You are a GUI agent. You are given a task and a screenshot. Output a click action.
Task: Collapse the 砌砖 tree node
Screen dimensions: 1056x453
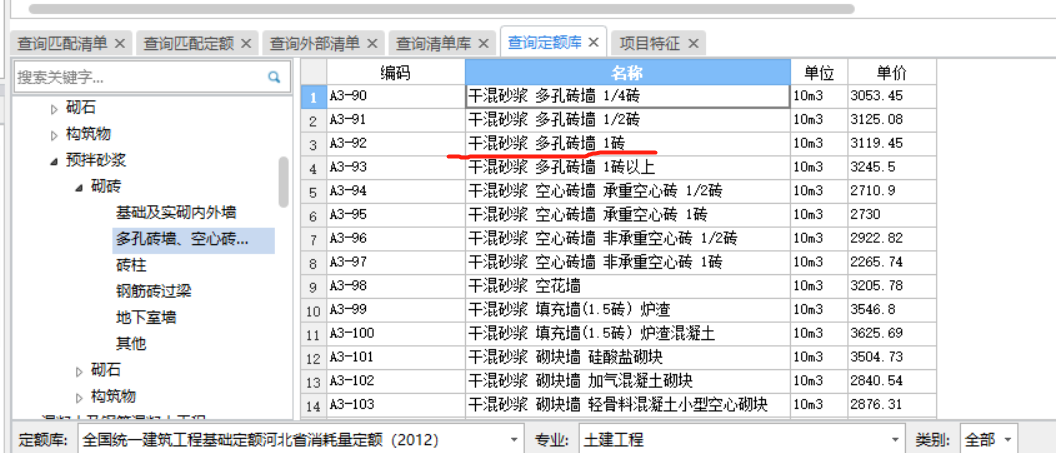[78, 186]
